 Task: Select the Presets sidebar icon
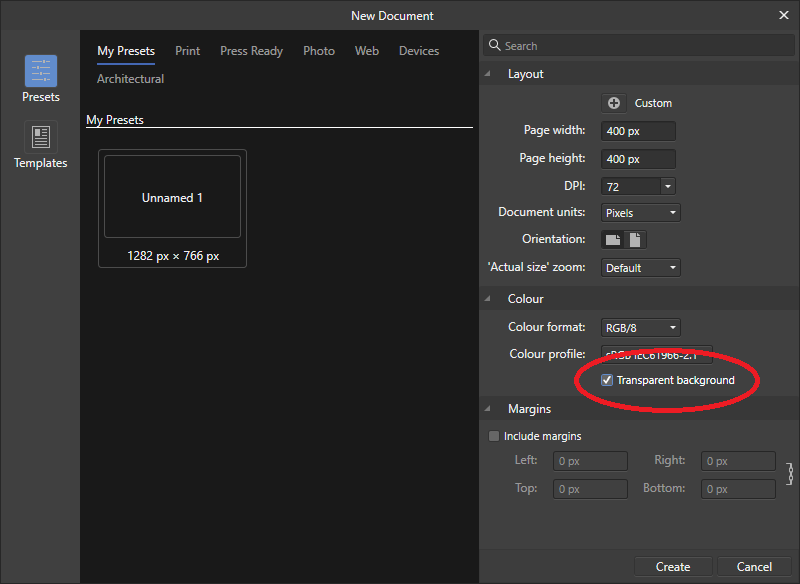[x=40, y=78]
